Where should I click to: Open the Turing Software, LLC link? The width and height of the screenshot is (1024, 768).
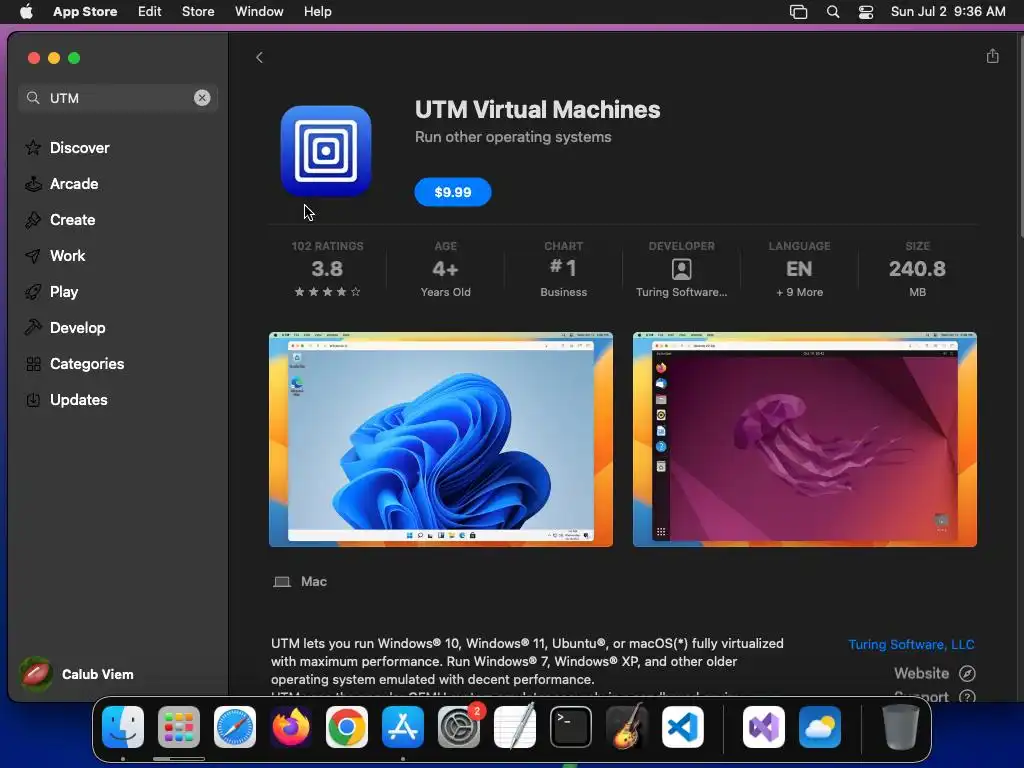[911, 645]
